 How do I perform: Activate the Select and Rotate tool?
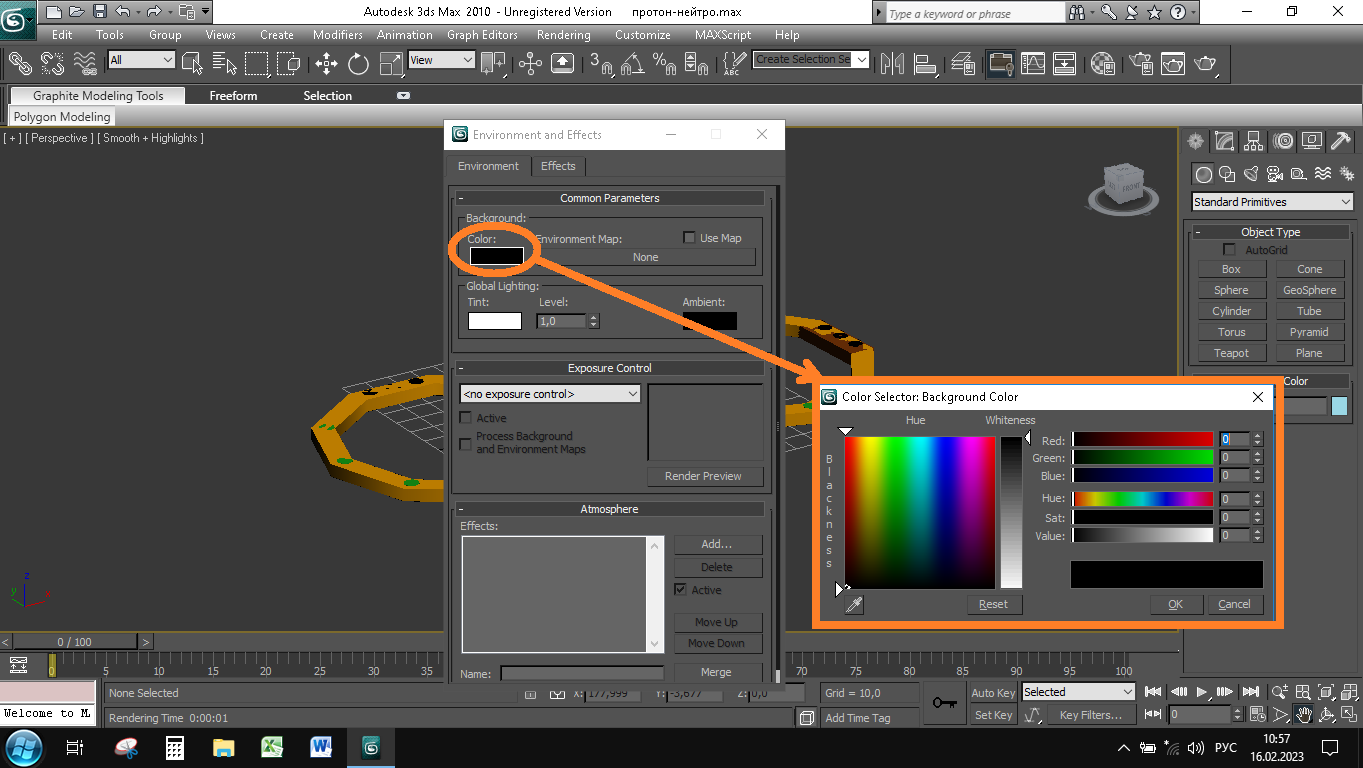pyautogui.click(x=358, y=63)
